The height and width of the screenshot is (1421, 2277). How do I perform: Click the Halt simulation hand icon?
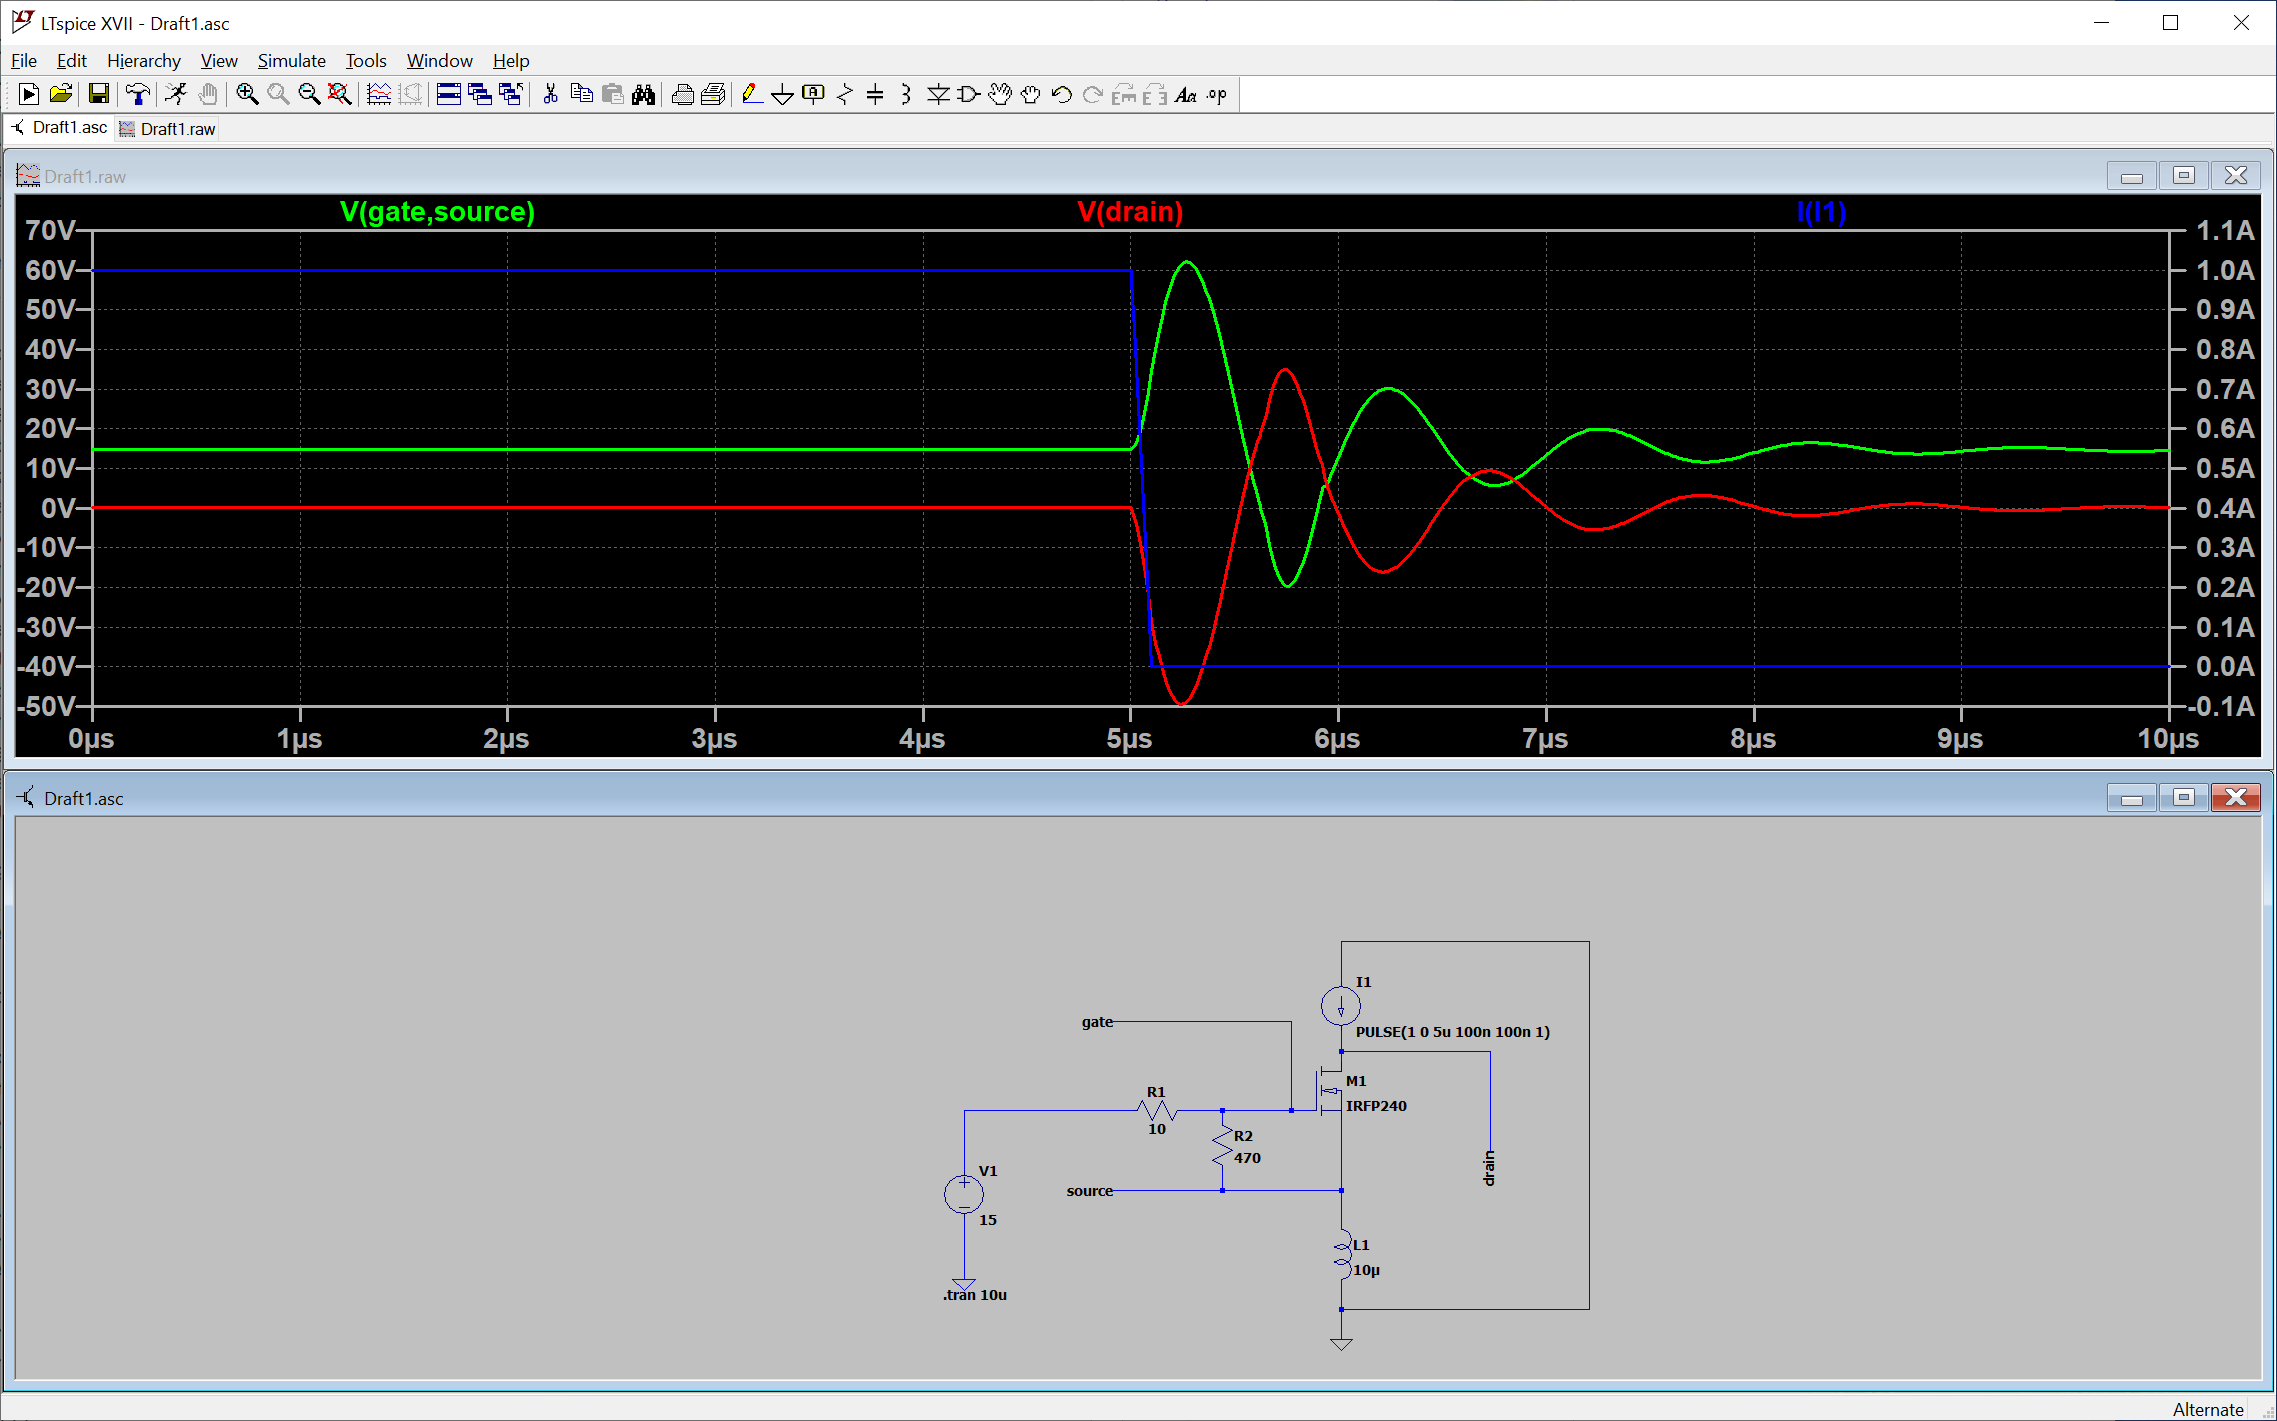[x=207, y=95]
